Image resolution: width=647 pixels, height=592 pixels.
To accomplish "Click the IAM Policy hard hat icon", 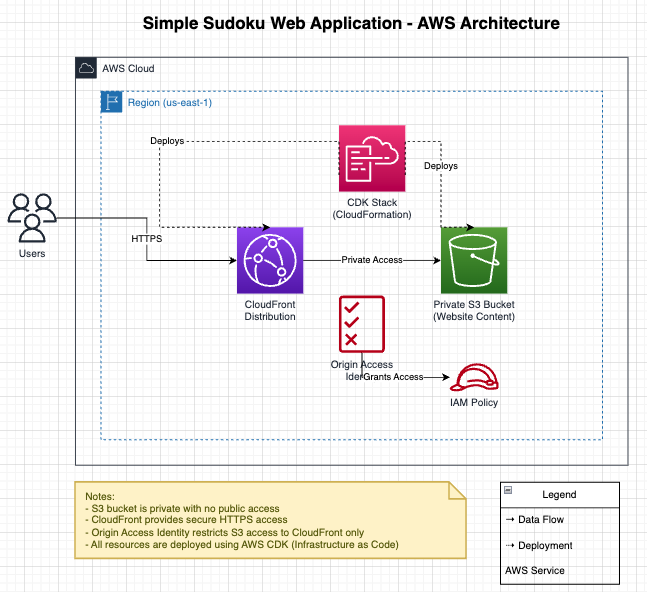I will point(474,377).
